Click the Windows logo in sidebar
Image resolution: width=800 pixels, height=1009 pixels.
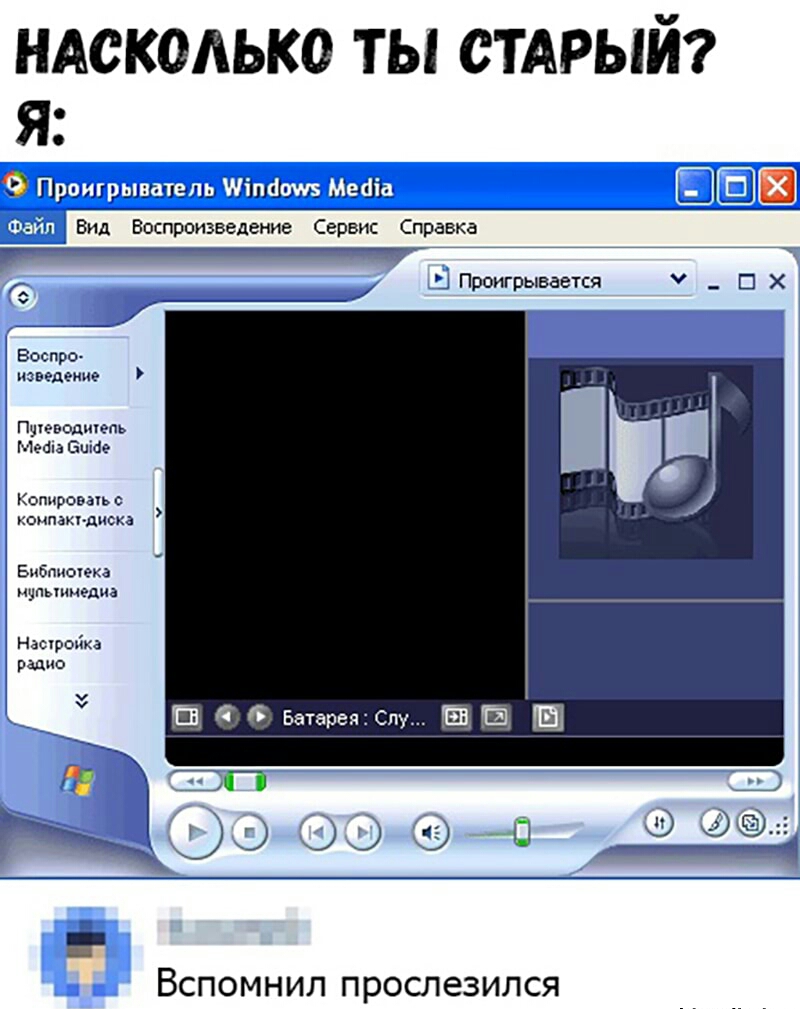[x=78, y=780]
